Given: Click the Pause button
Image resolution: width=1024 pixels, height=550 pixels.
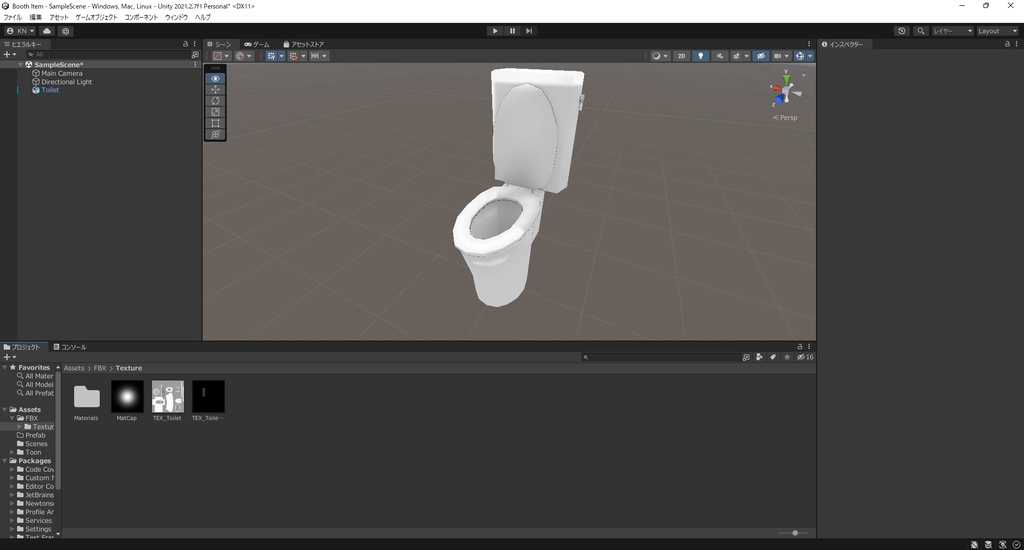Looking at the screenshot, I should pyautogui.click(x=512, y=31).
